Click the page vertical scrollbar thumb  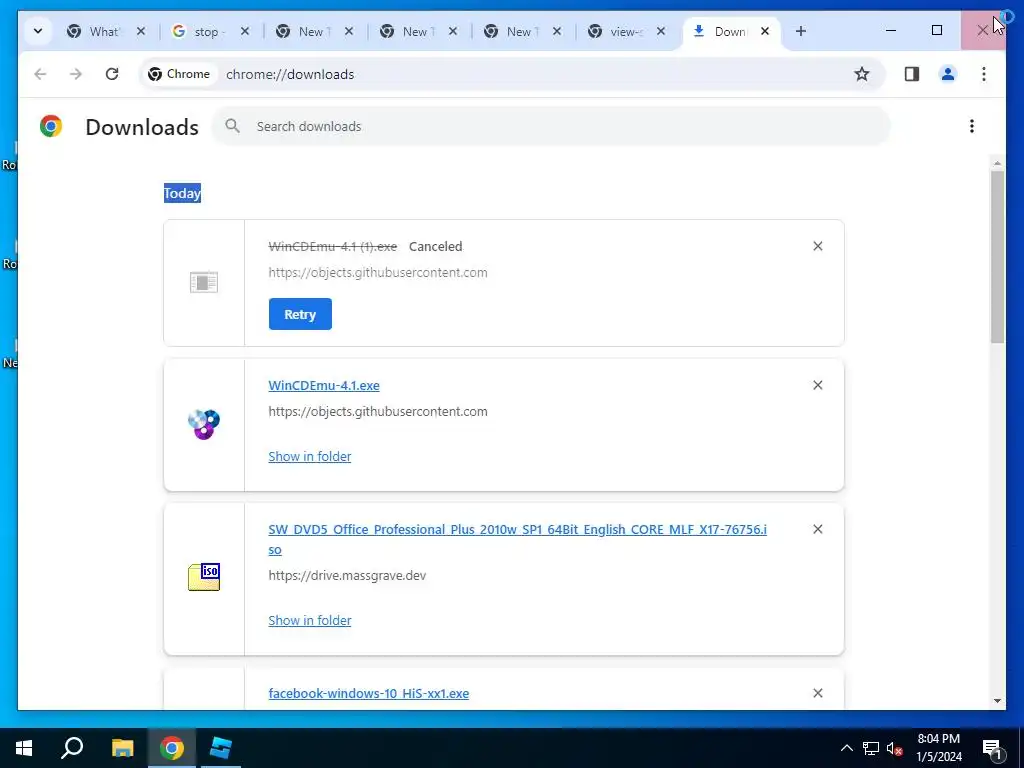997,257
